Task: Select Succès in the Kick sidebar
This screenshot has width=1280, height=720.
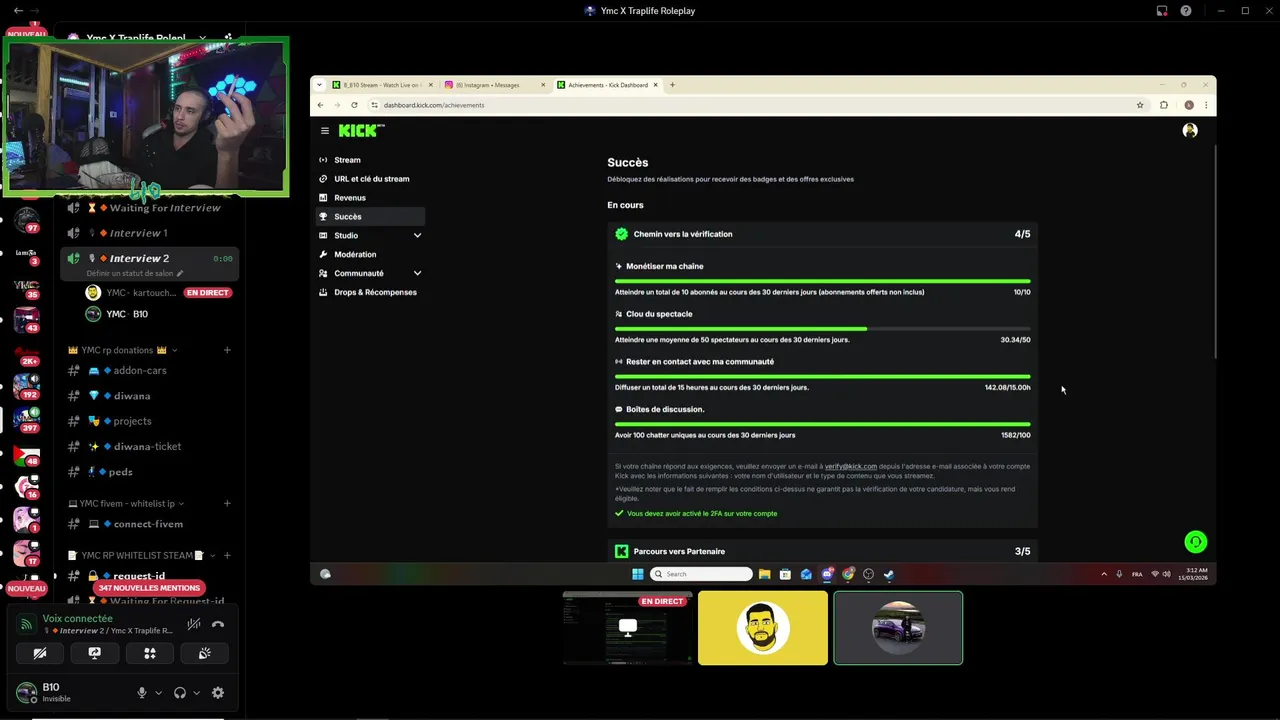Action: click(370, 217)
